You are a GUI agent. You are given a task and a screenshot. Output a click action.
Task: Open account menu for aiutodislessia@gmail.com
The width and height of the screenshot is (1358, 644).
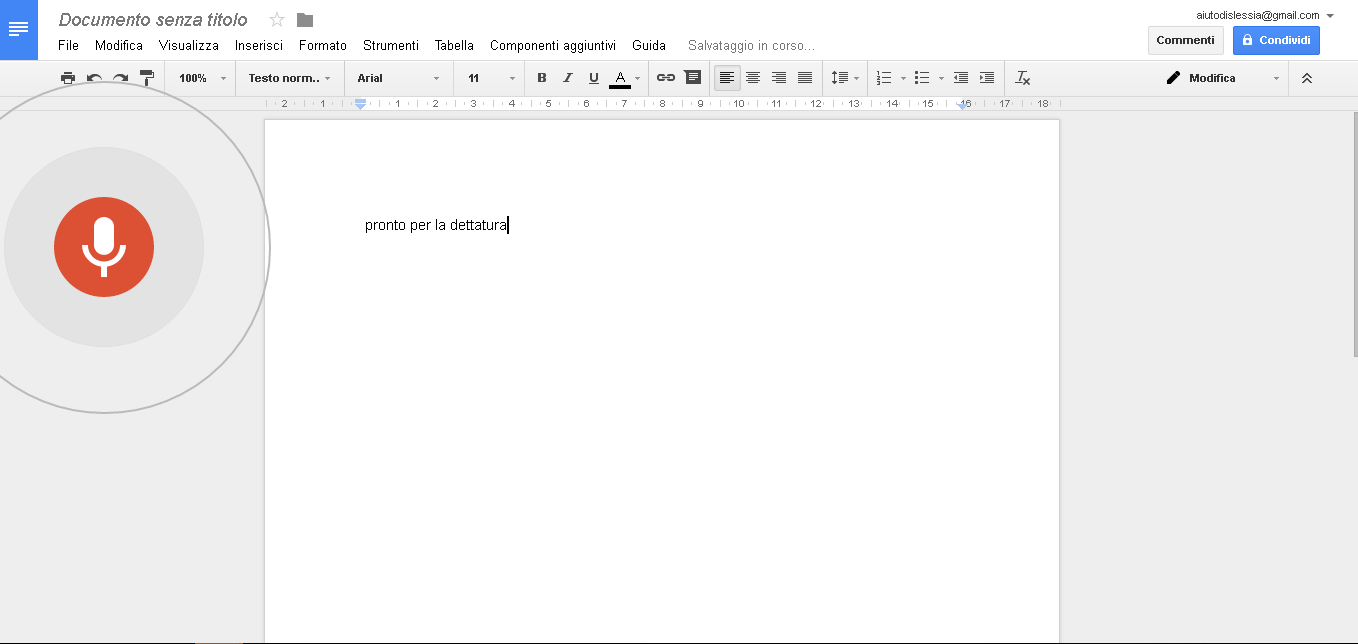1265,15
